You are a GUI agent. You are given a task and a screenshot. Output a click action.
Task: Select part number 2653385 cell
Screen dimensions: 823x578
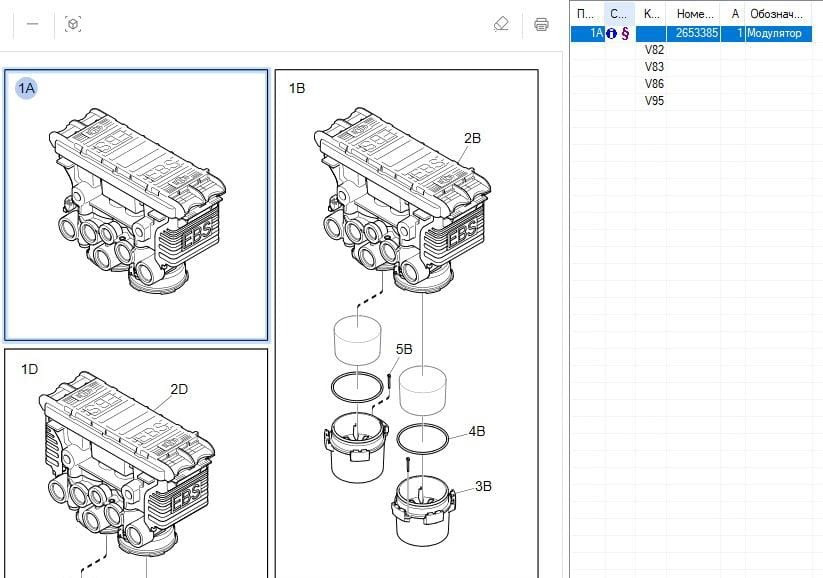pyautogui.click(x=696, y=33)
